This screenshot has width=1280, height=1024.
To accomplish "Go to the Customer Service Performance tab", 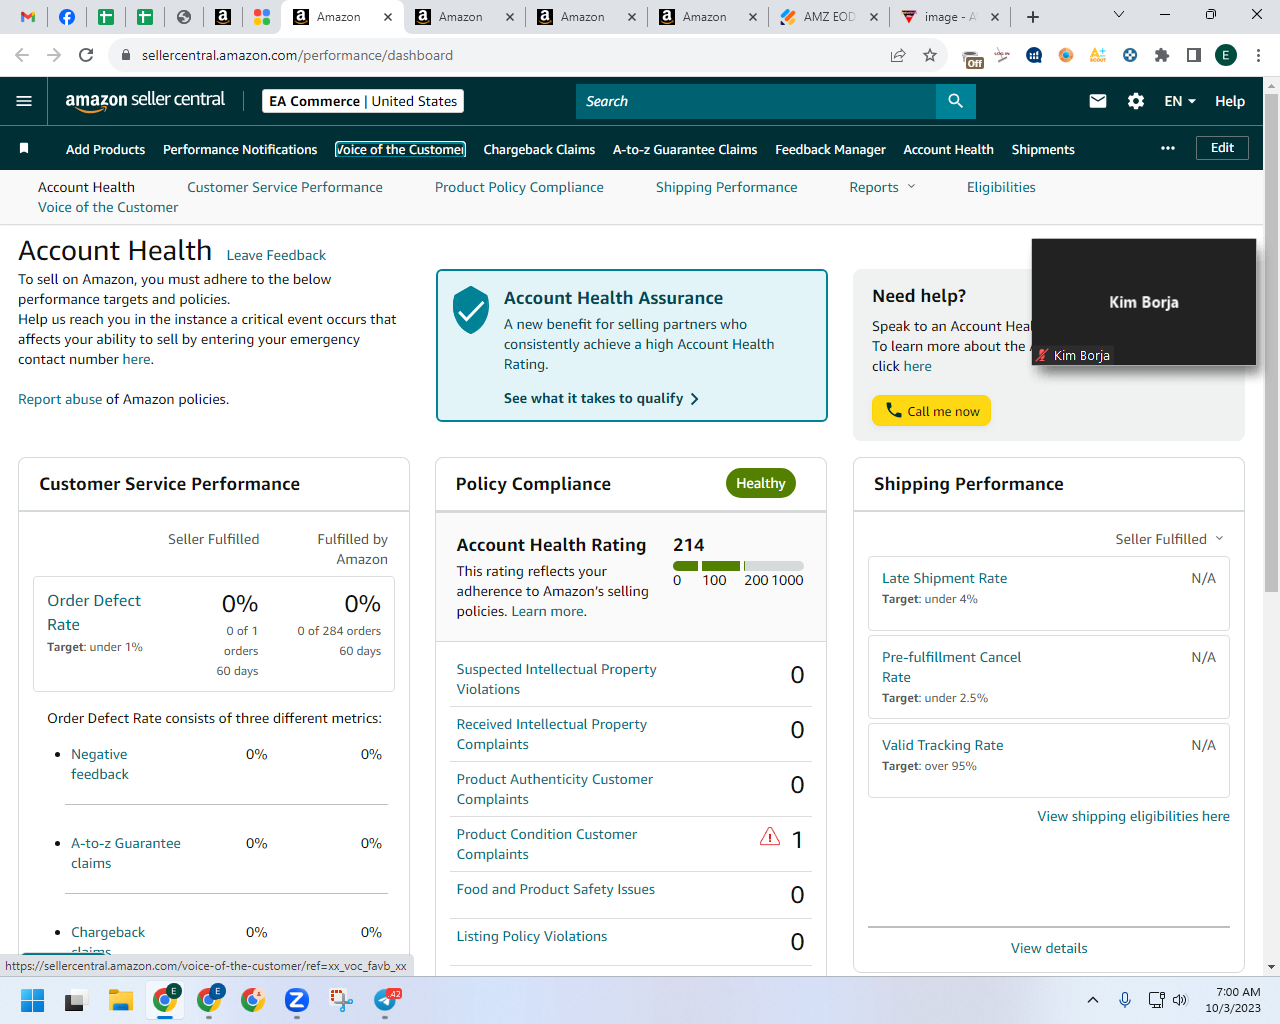I will tap(285, 187).
